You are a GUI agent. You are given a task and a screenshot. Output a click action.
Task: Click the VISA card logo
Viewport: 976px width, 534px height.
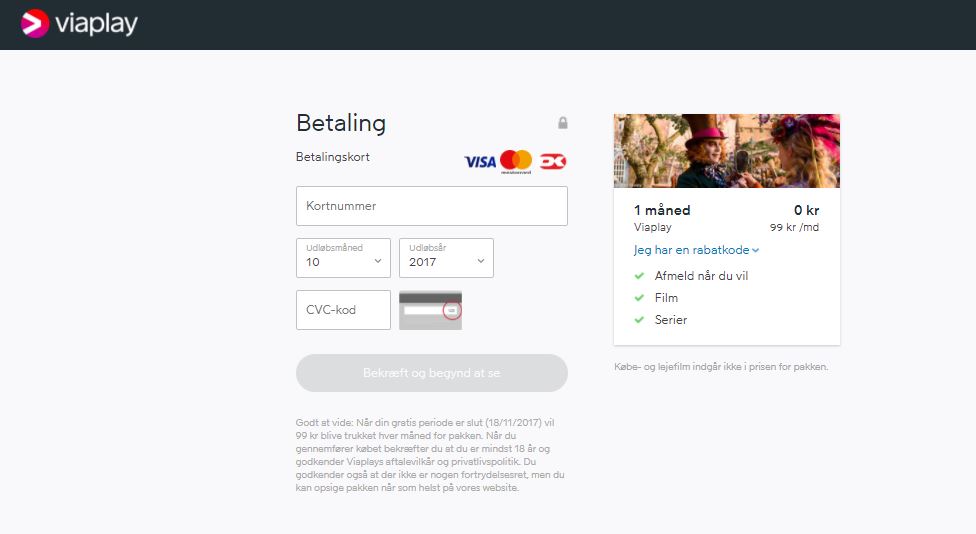point(480,162)
